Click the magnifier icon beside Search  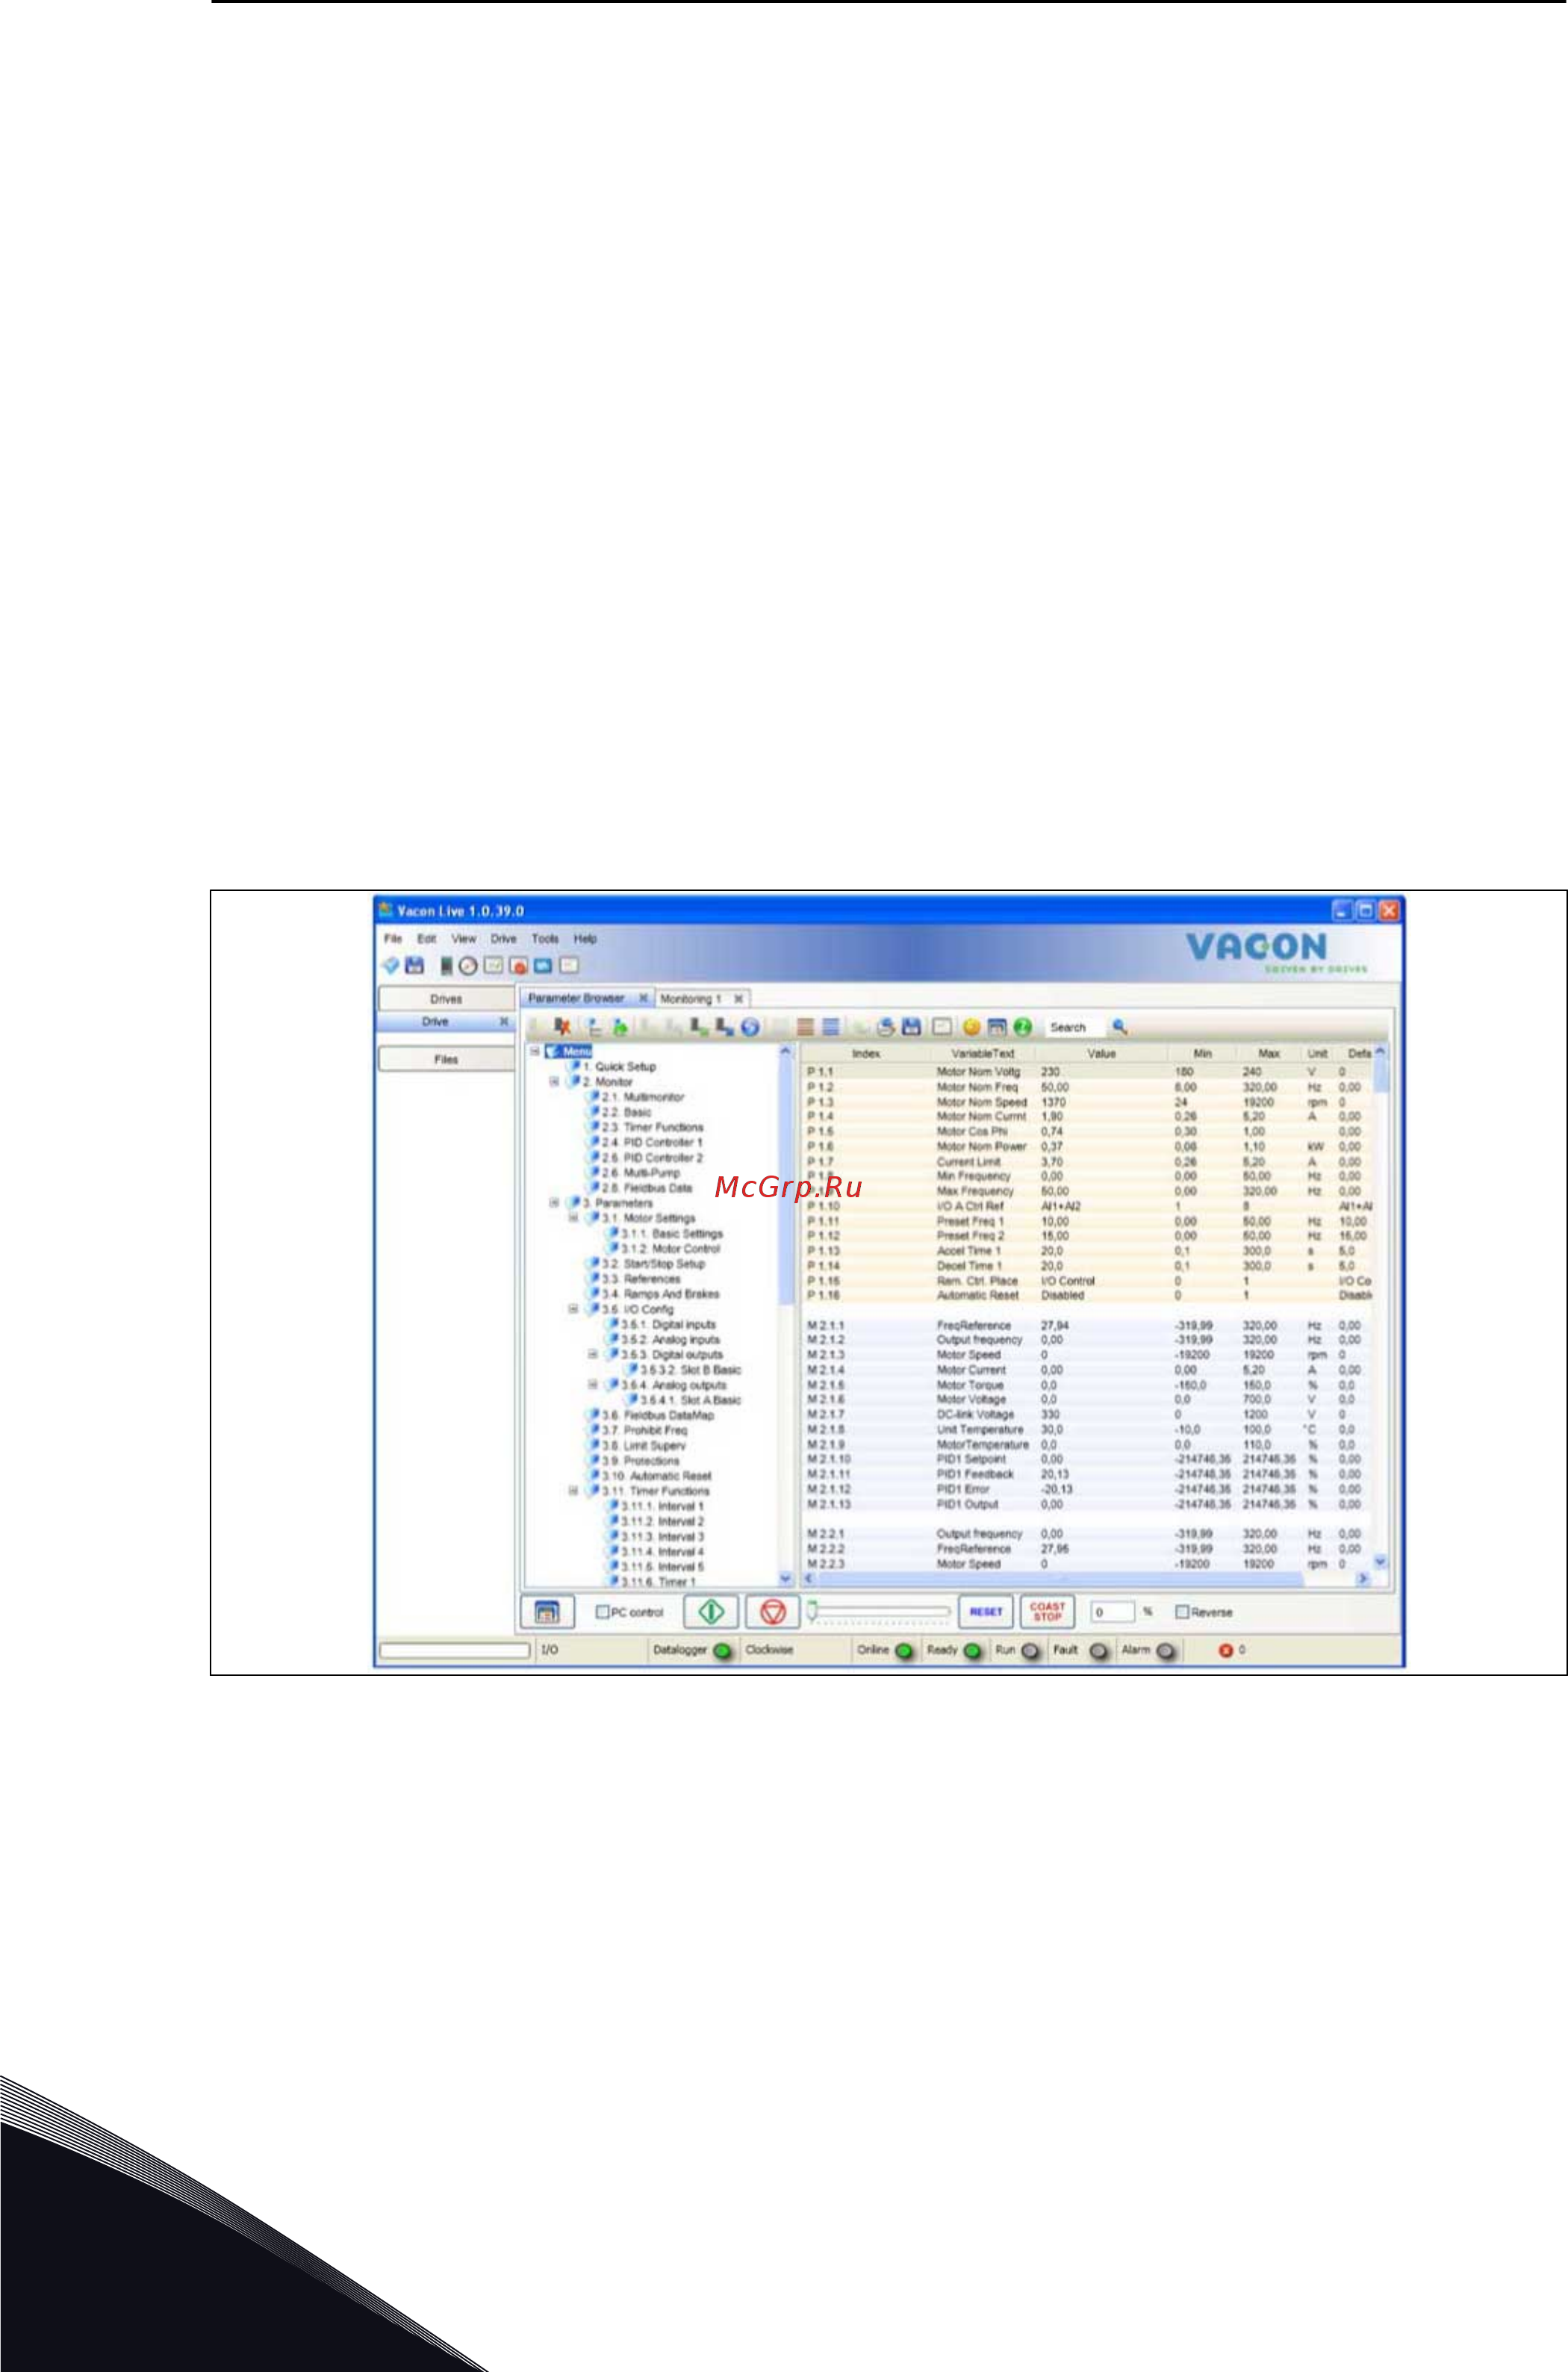pos(1120,1027)
